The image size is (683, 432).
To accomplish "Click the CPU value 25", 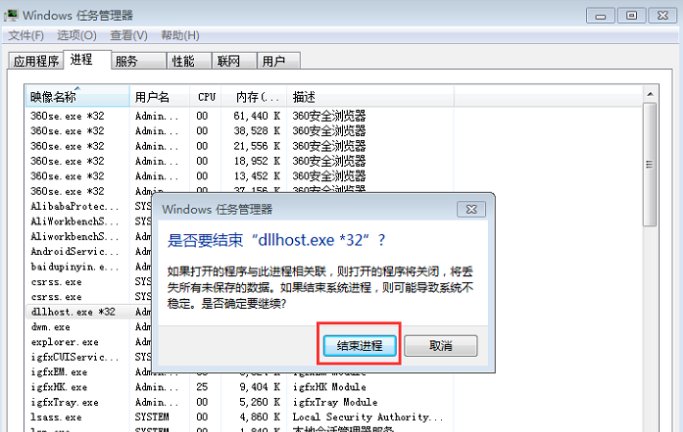I will pos(202,387).
